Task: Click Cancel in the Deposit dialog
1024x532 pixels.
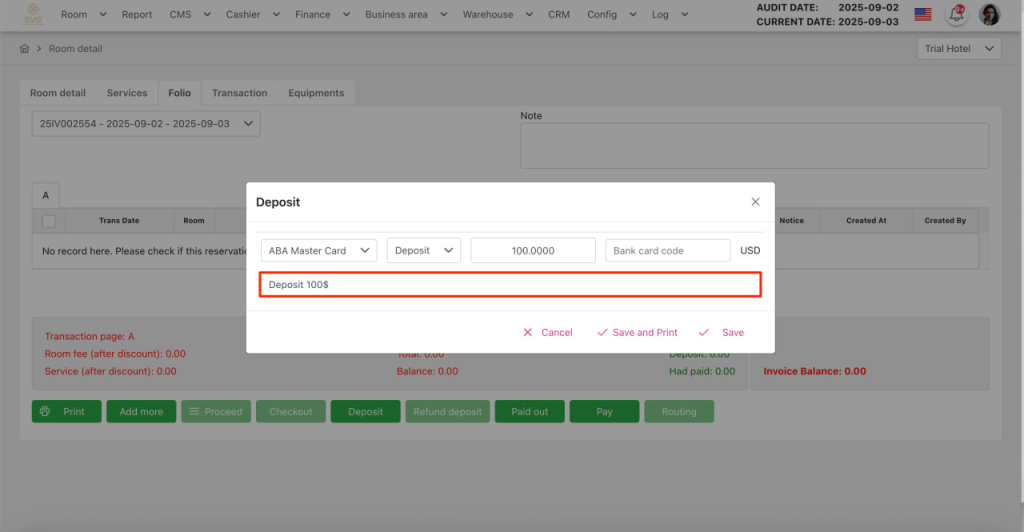Action: tap(547, 332)
